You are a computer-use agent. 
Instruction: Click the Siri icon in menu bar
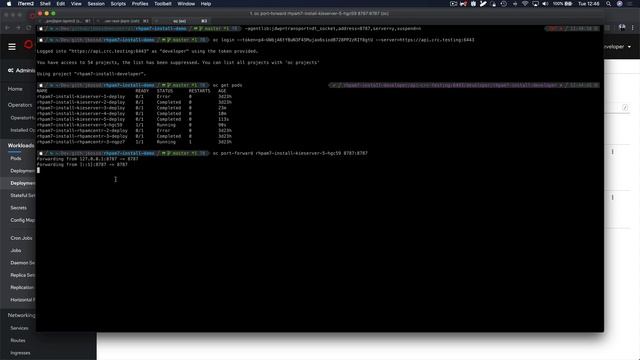tap(620, 4)
